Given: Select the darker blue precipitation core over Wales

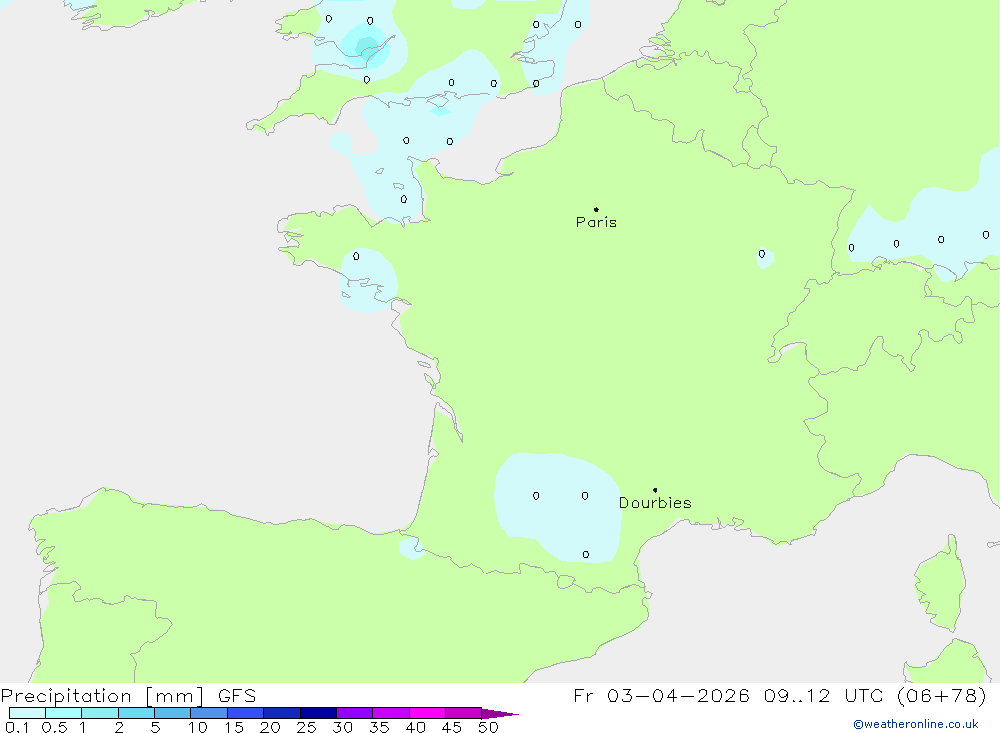Looking at the screenshot, I should pyautogui.click(x=365, y=45).
